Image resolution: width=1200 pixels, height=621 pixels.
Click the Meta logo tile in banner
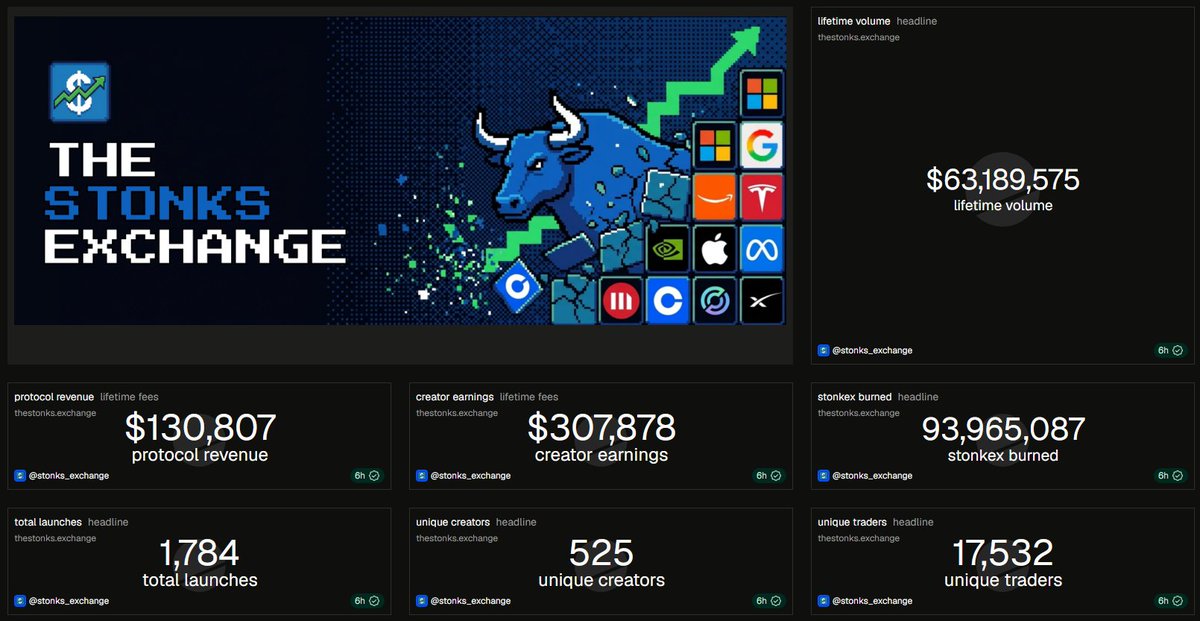click(x=762, y=249)
